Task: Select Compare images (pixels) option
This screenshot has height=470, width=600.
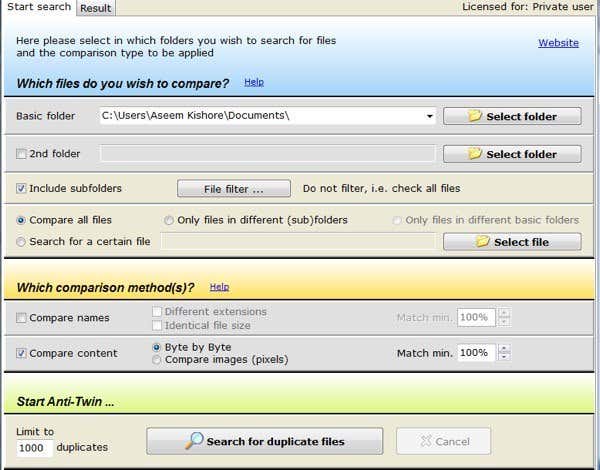Action: tap(157, 360)
